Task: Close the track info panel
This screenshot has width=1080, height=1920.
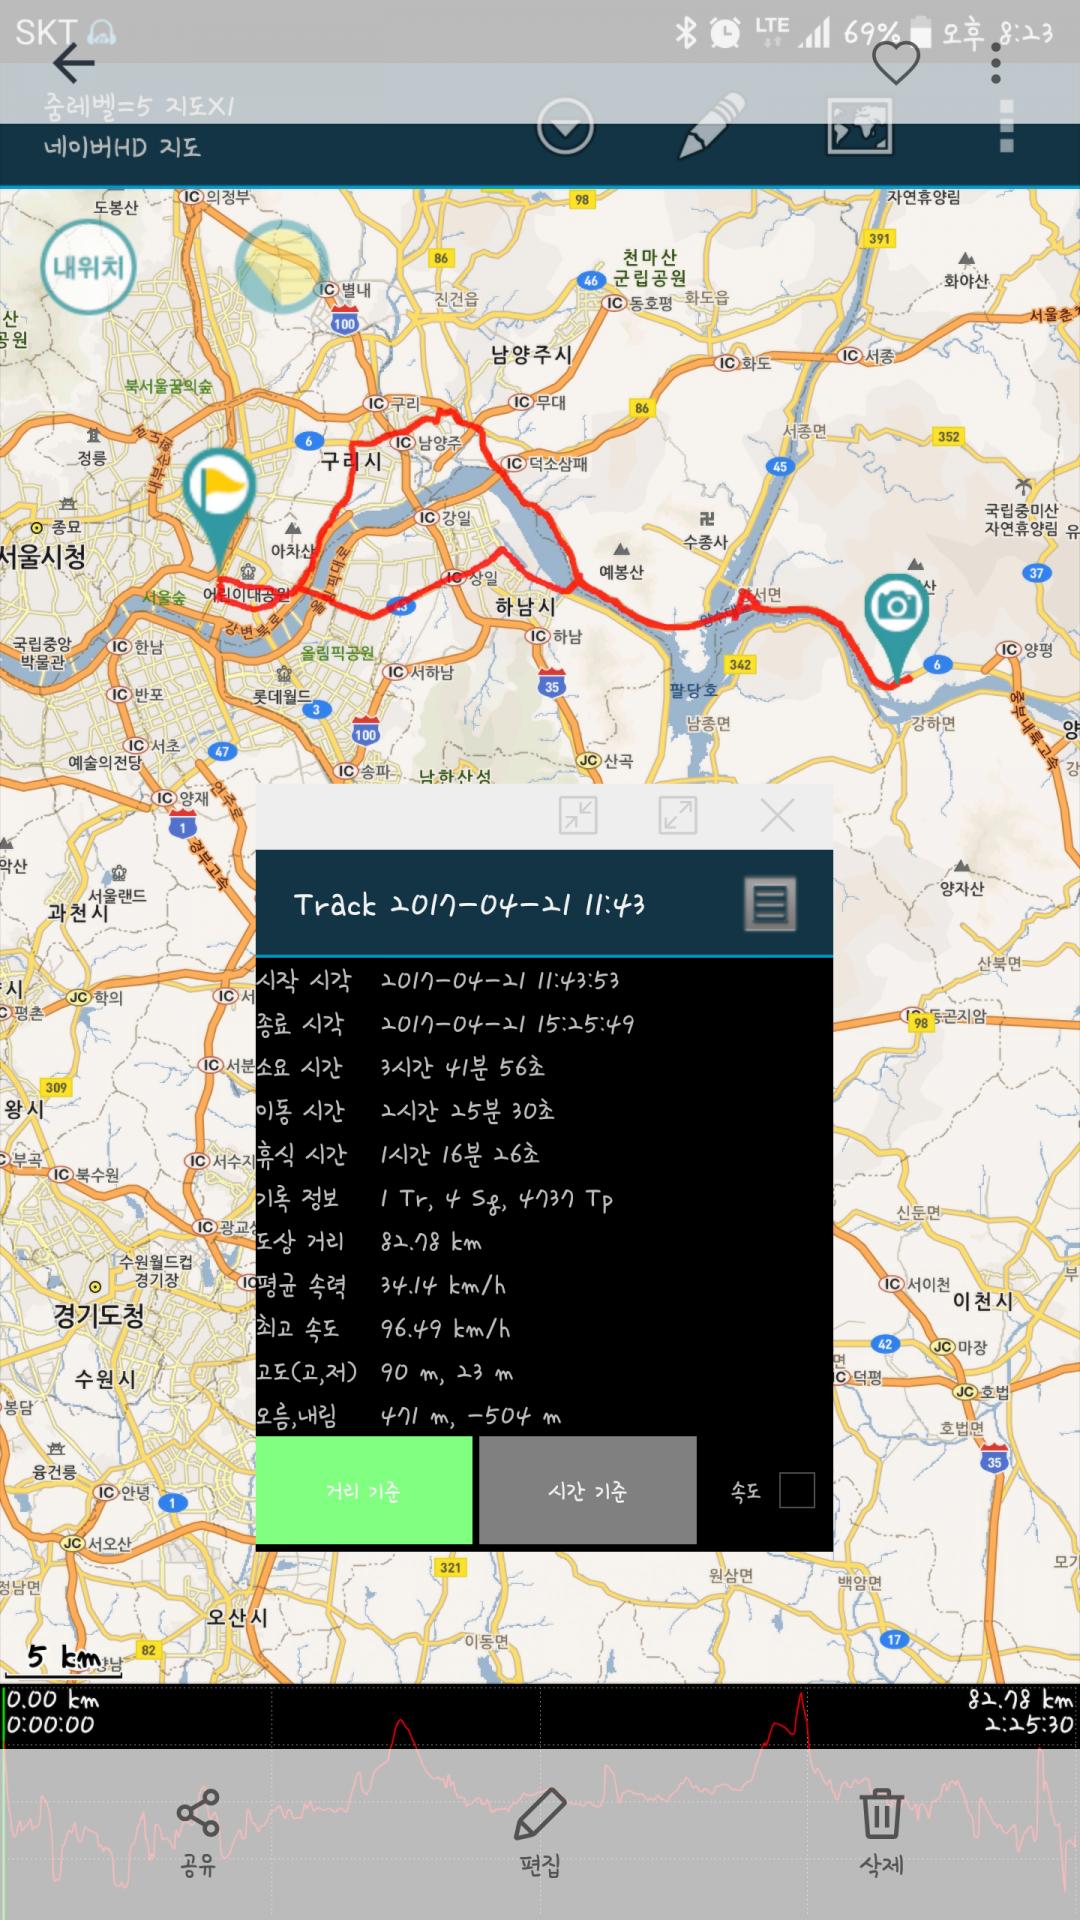Action: [x=777, y=816]
